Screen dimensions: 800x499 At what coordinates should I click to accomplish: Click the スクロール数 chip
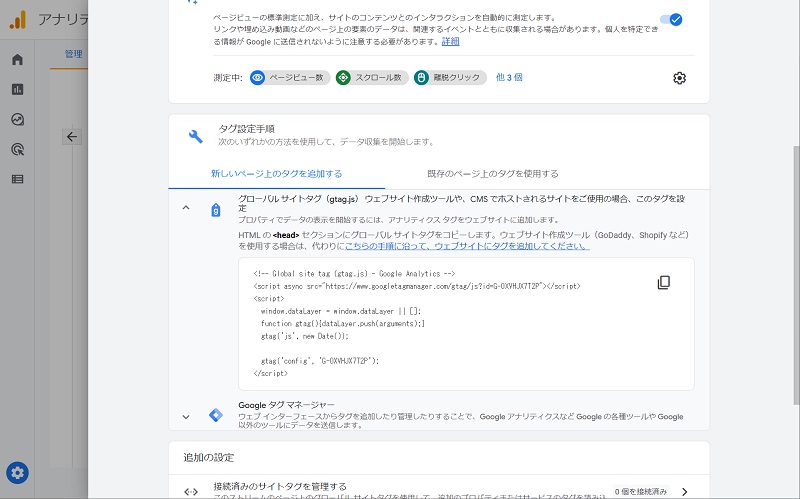point(372,78)
